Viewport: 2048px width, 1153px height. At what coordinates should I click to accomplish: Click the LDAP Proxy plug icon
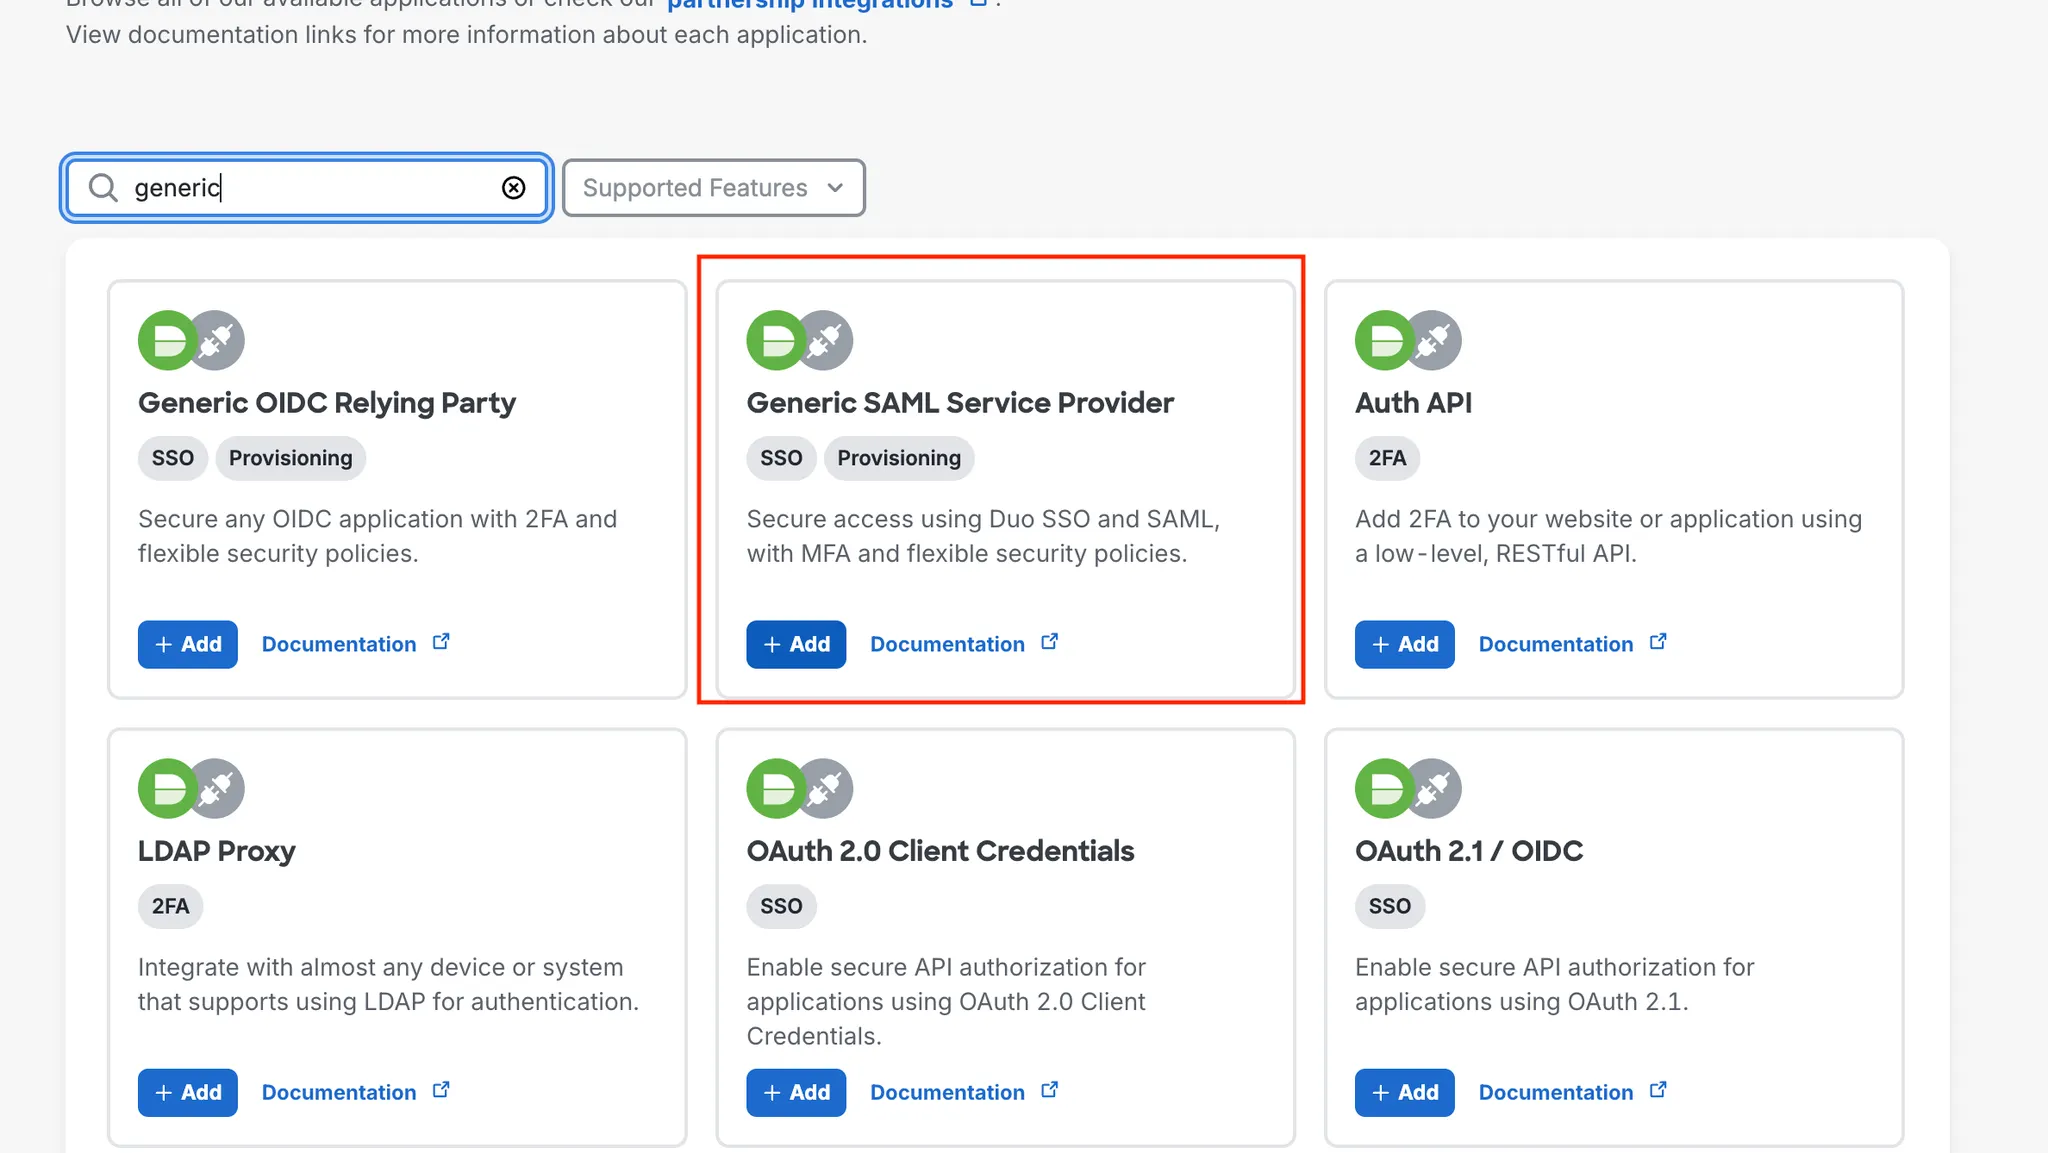218,789
